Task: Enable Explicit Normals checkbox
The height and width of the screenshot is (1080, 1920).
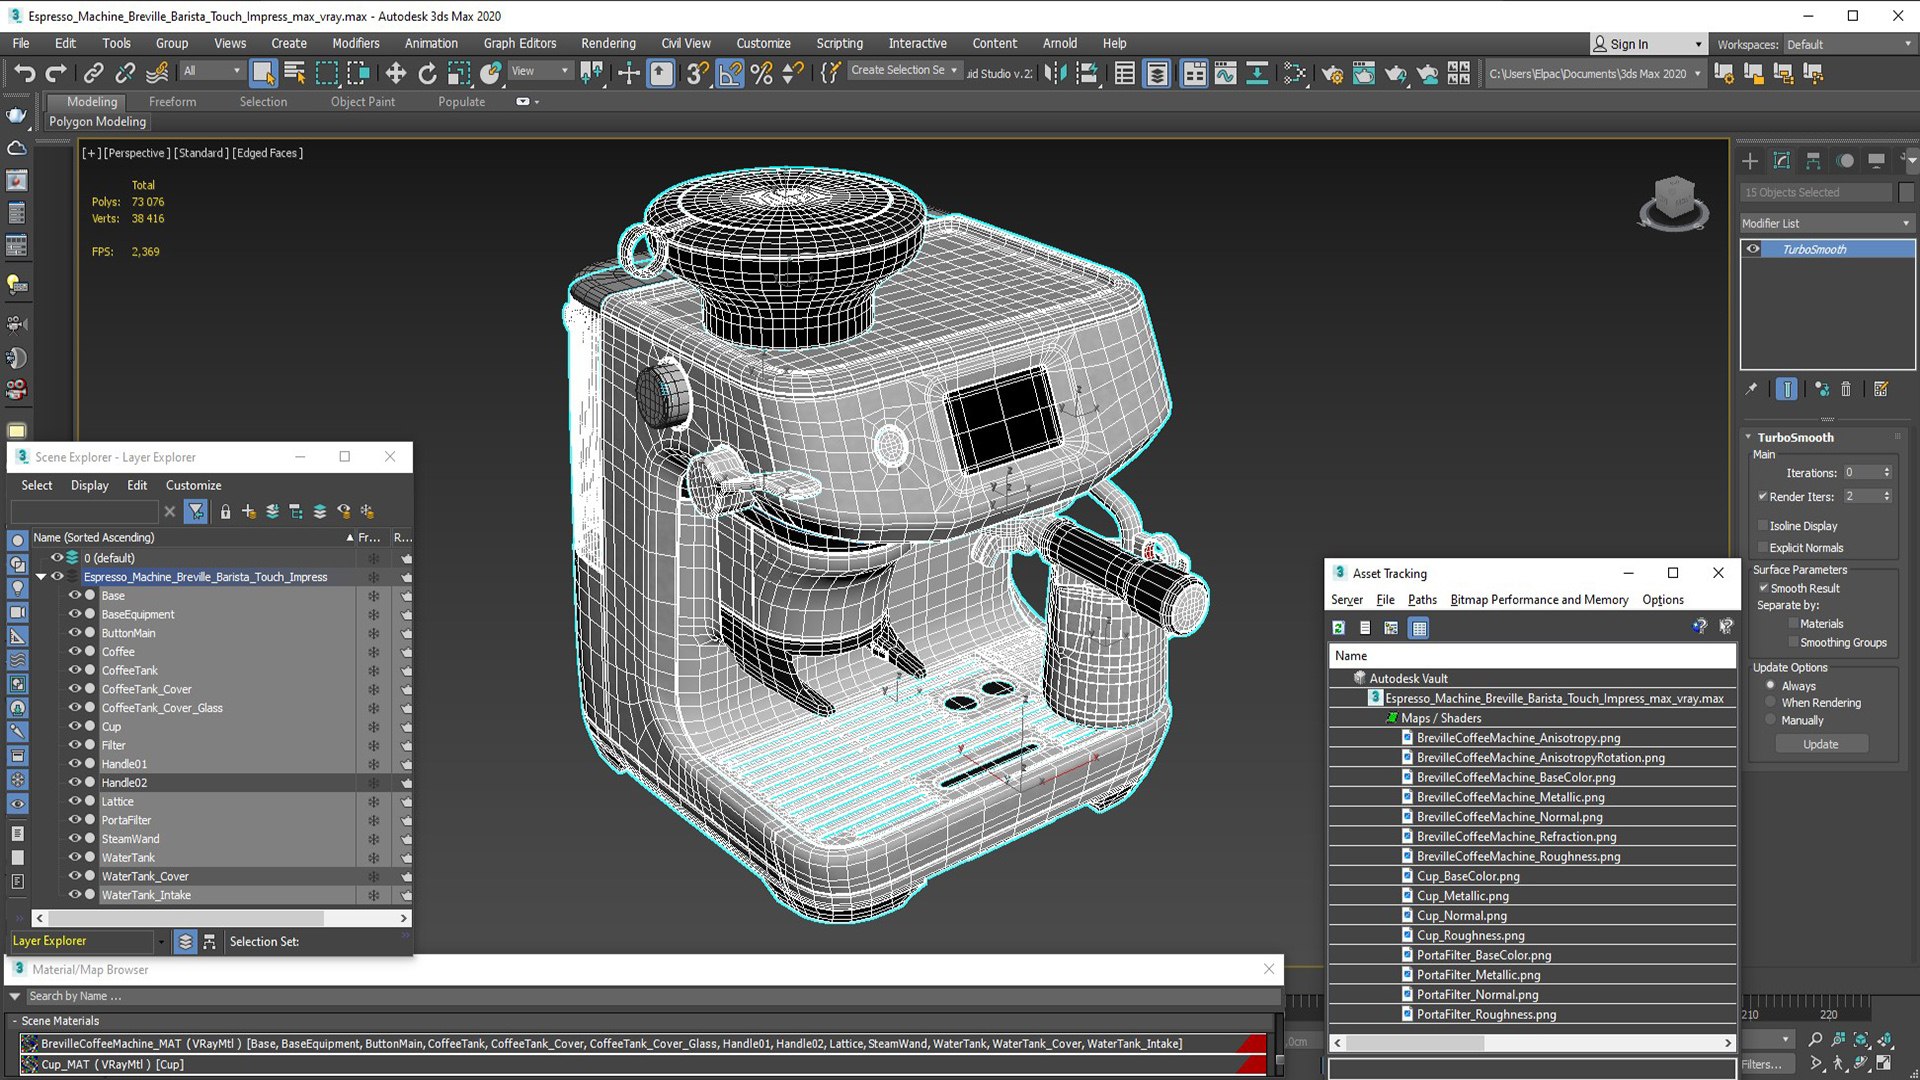Action: point(1763,547)
